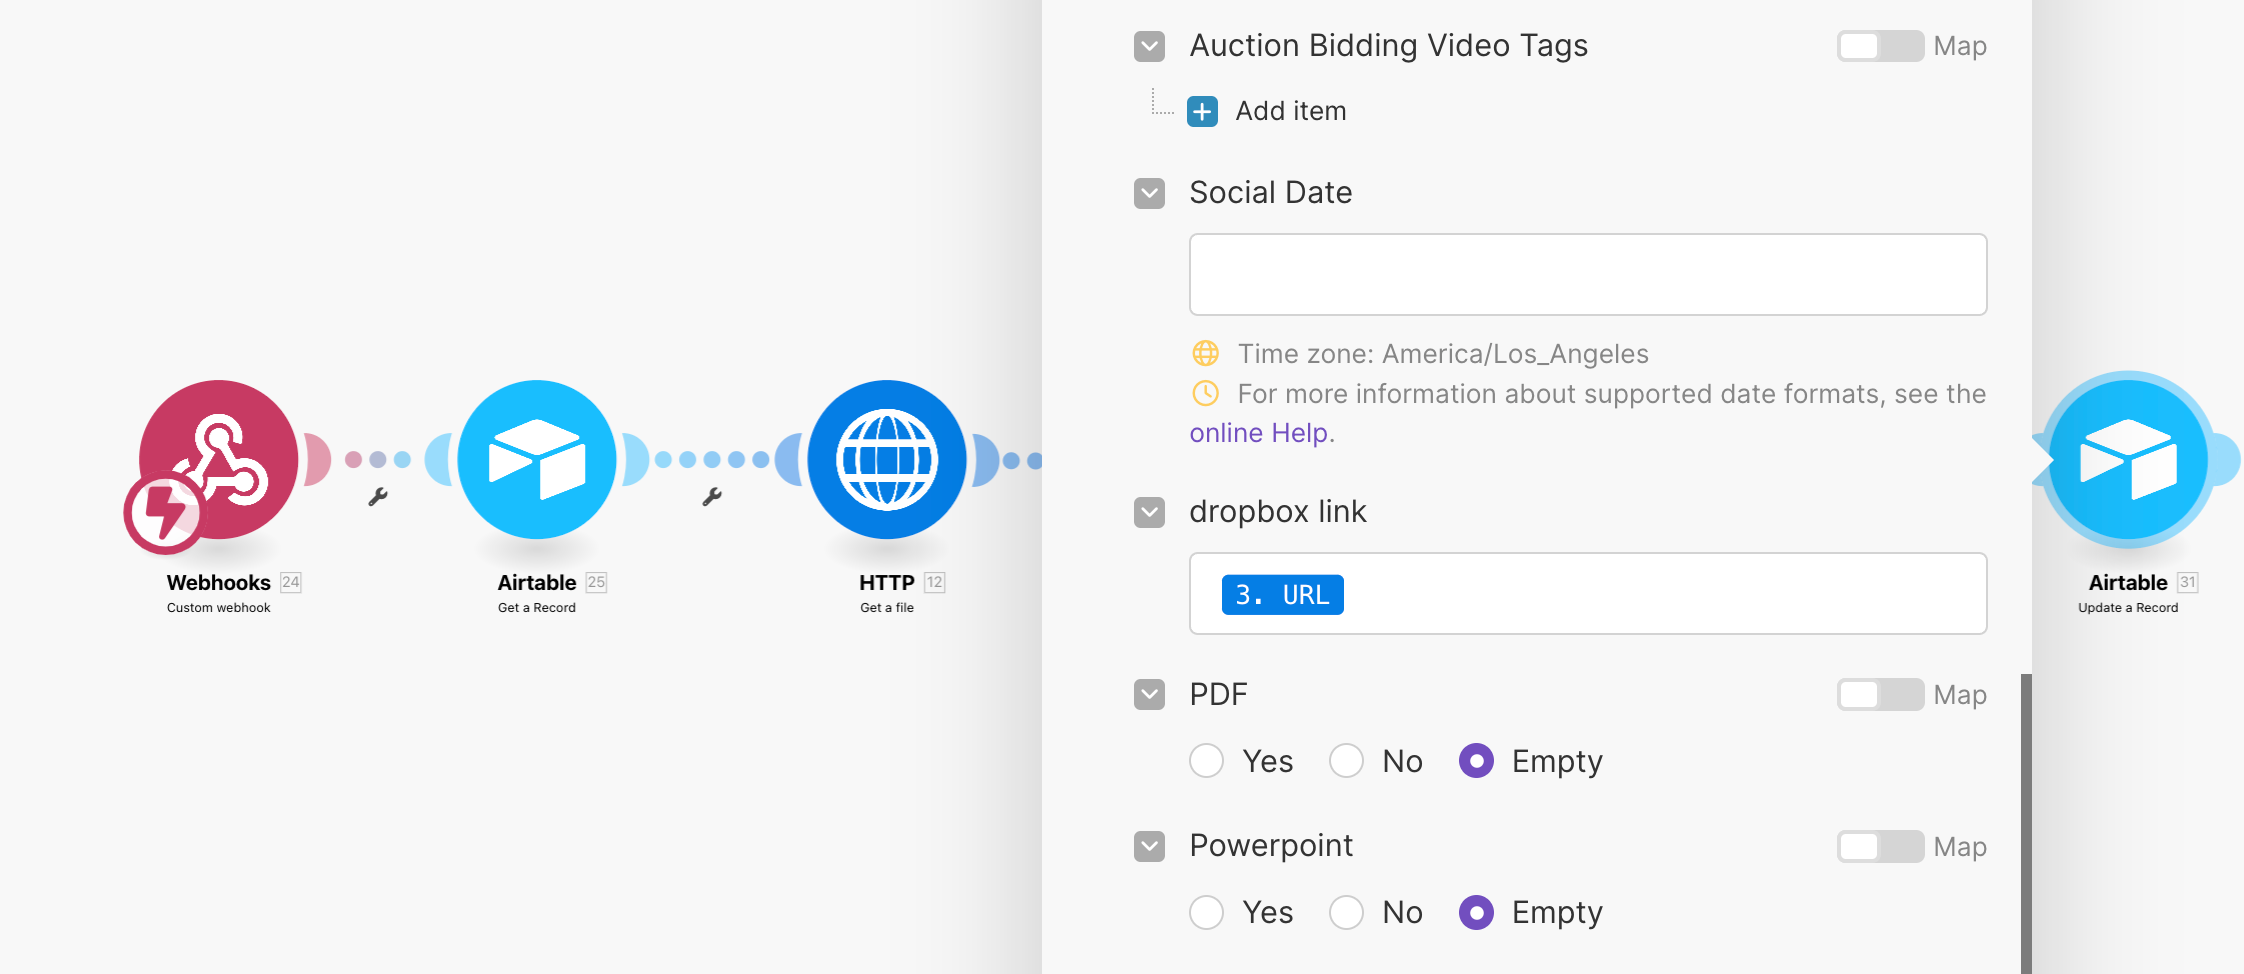Screen dimensions: 2244x974
Task: Collapse the Social Date field
Action: [x=1150, y=193]
